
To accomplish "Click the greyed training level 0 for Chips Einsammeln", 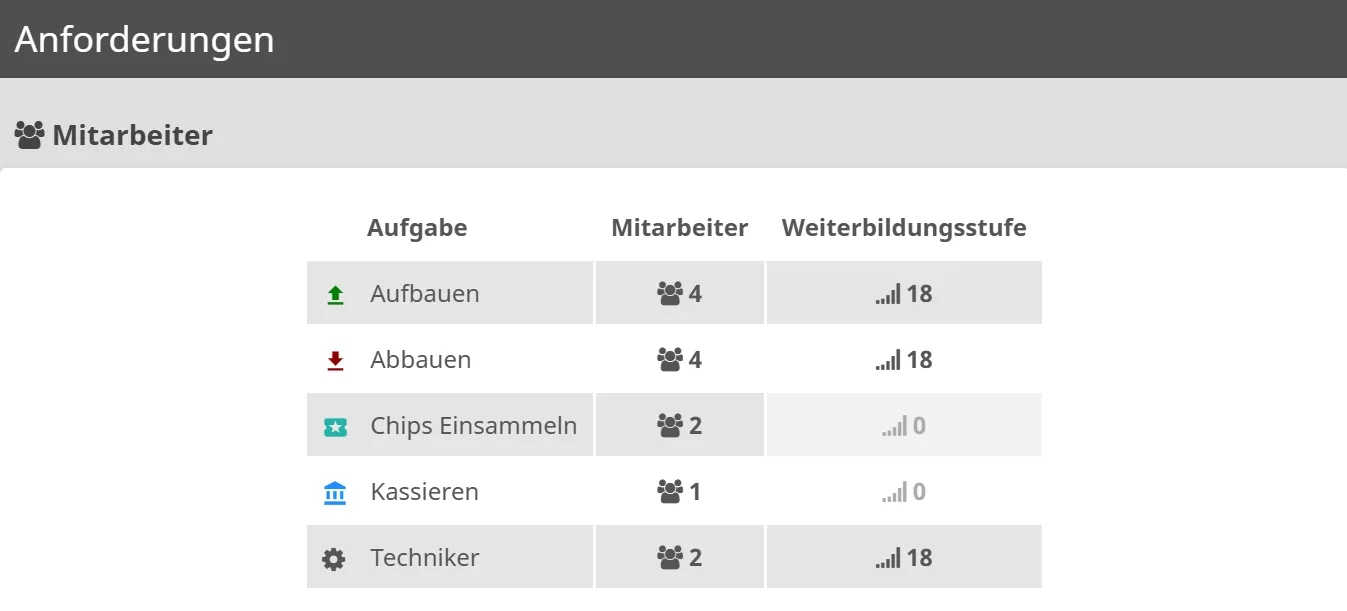I will 919,426.
